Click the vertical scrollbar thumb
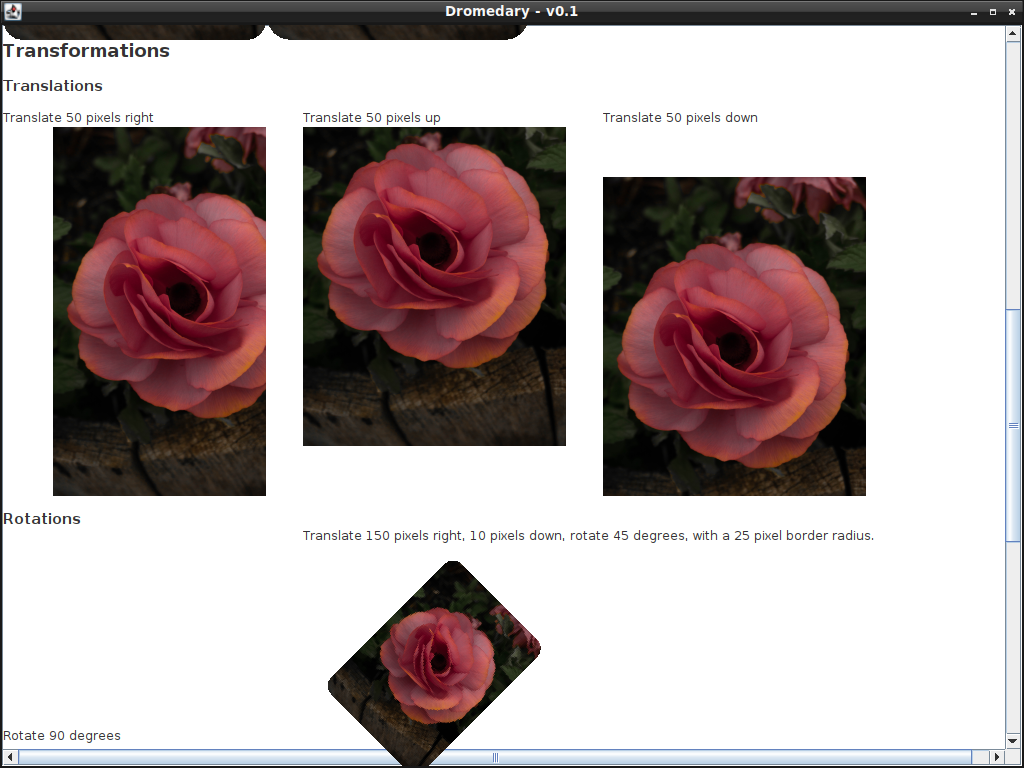Screen dimensions: 1024x768 tap(1013, 425)
